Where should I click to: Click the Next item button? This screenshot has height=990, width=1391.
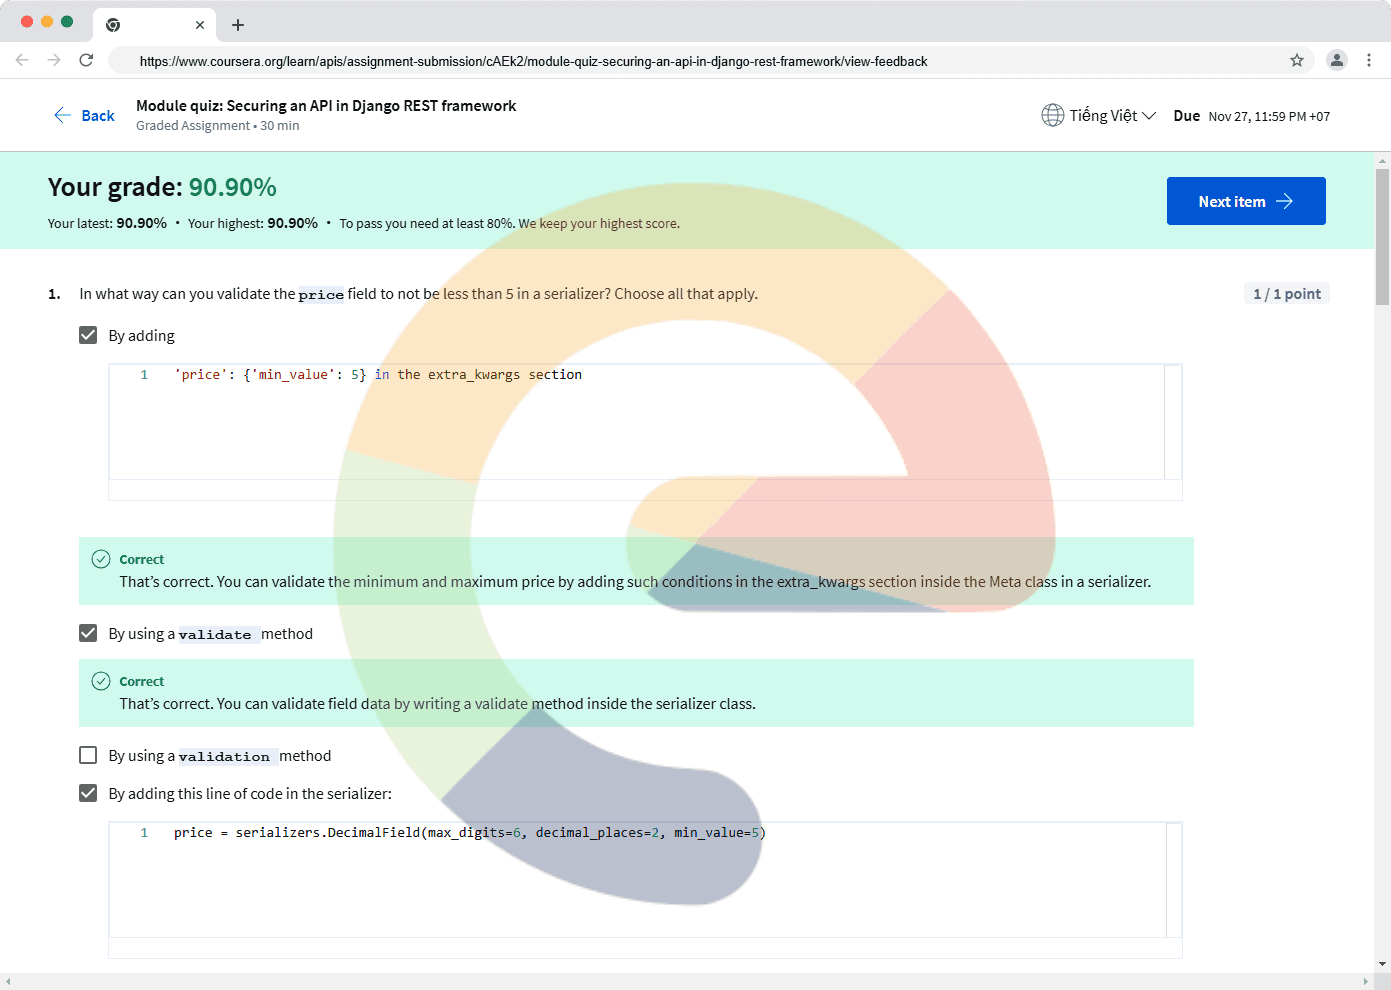coord(1245,201)
